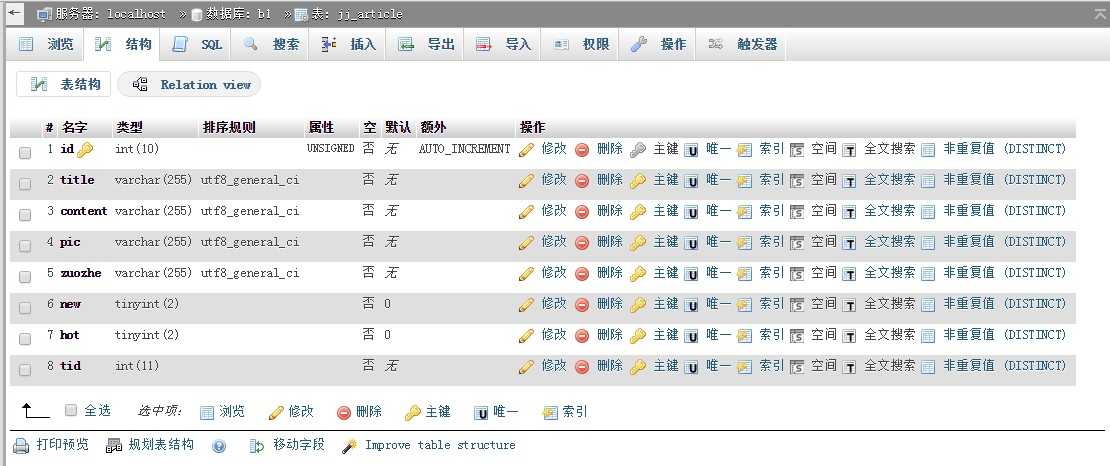Click 索引 link in the selected-items bar
The width and height of the screenshot is (1110, 466).
[574, 411]
